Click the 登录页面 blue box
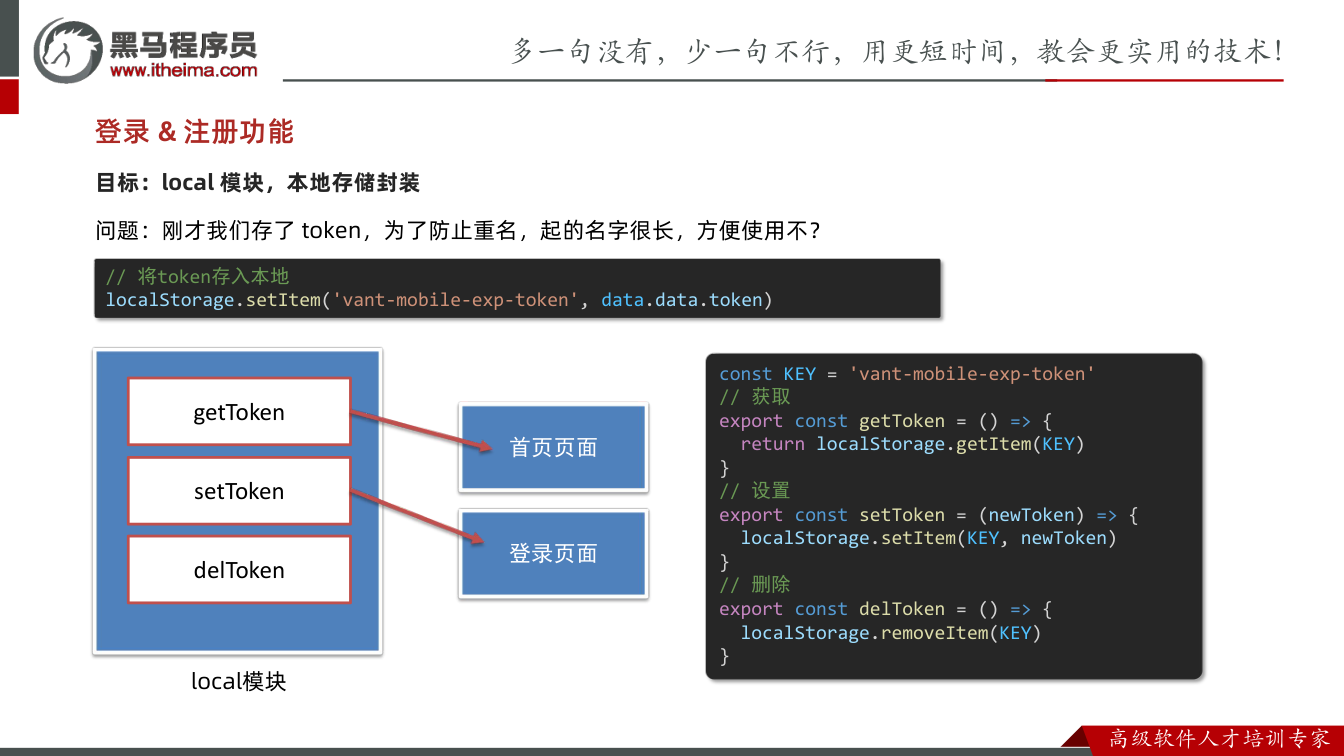The height and width of the screenshot is (756, 1344). pos(553,554)
